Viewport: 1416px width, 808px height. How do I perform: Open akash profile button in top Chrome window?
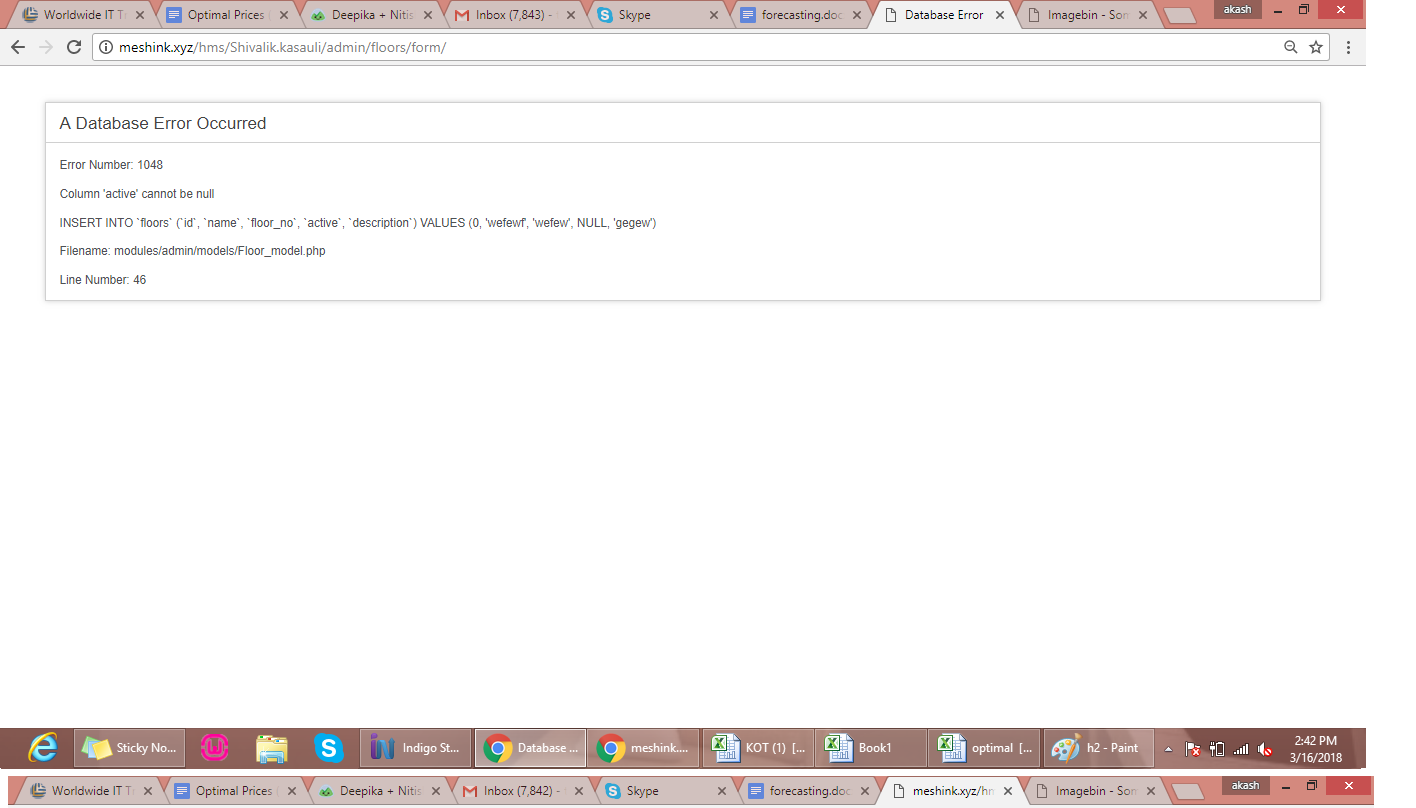point(1238,9)
